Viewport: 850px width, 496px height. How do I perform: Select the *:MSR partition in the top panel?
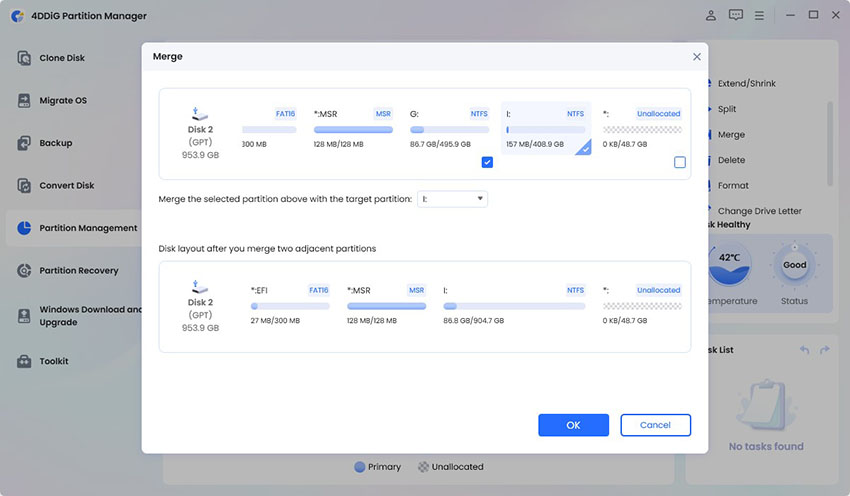pyautogui.click(x=353, y=128)
